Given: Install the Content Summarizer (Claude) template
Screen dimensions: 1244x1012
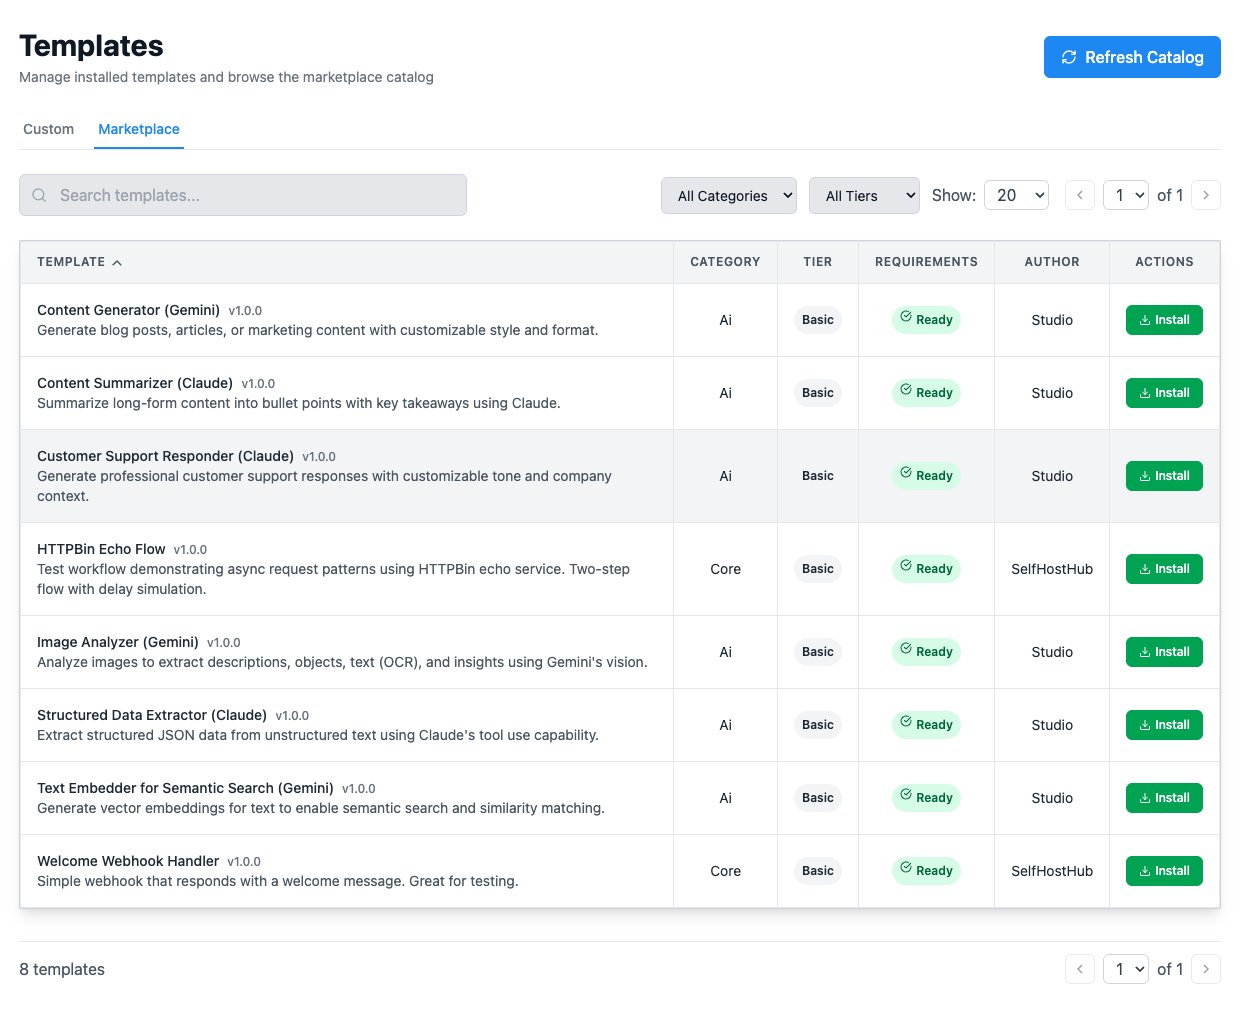Looking at the screenshot, I should (x=1164, y=392).
